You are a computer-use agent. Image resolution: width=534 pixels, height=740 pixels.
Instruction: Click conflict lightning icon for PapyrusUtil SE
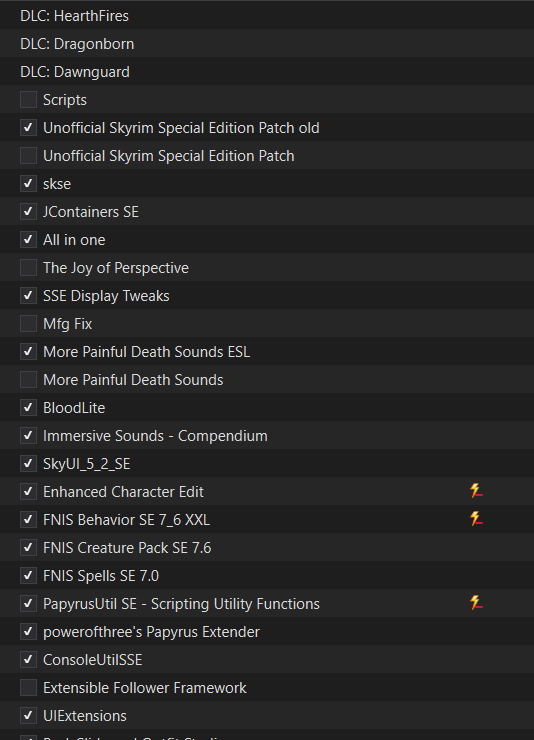[x=476, y=603]
